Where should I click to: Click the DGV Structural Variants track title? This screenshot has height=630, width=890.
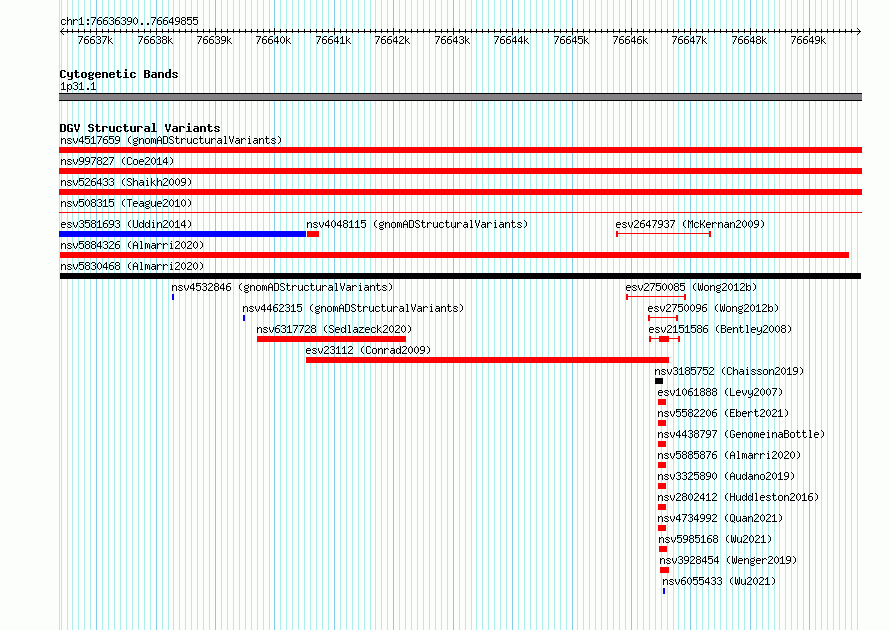[140, 128]
